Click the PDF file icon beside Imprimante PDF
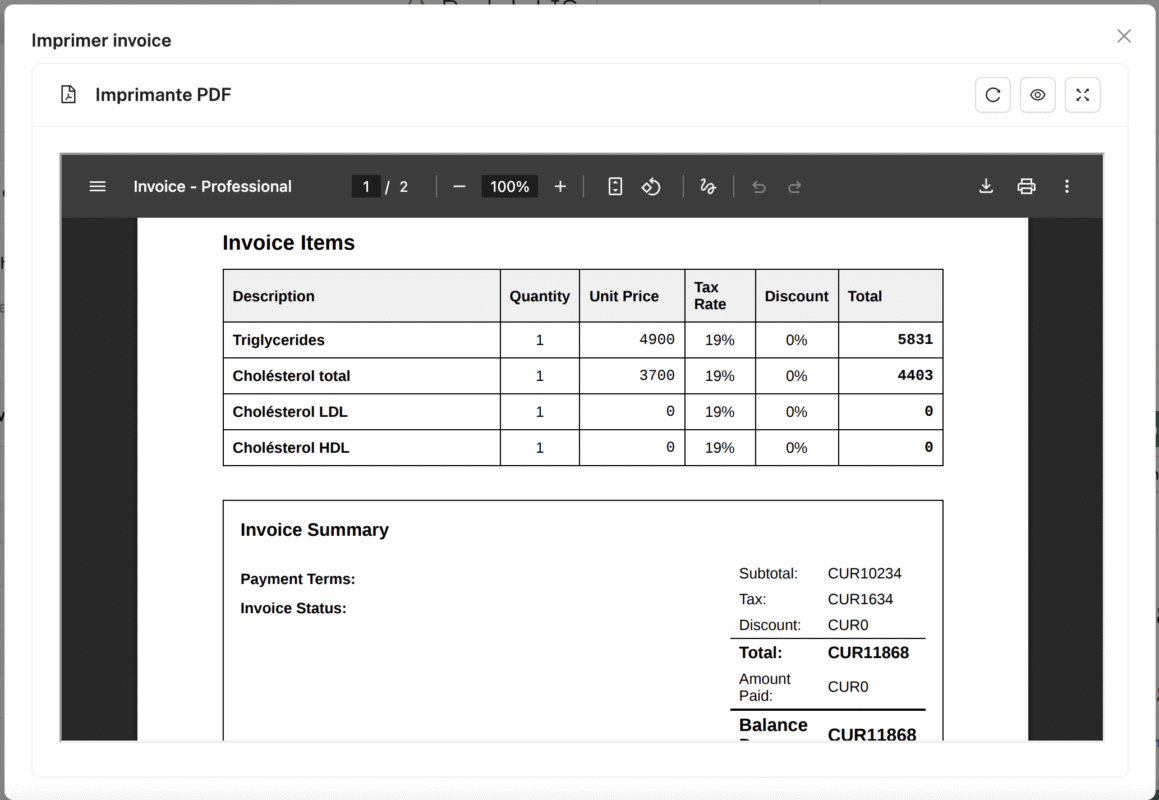 [x=68, y=95]
